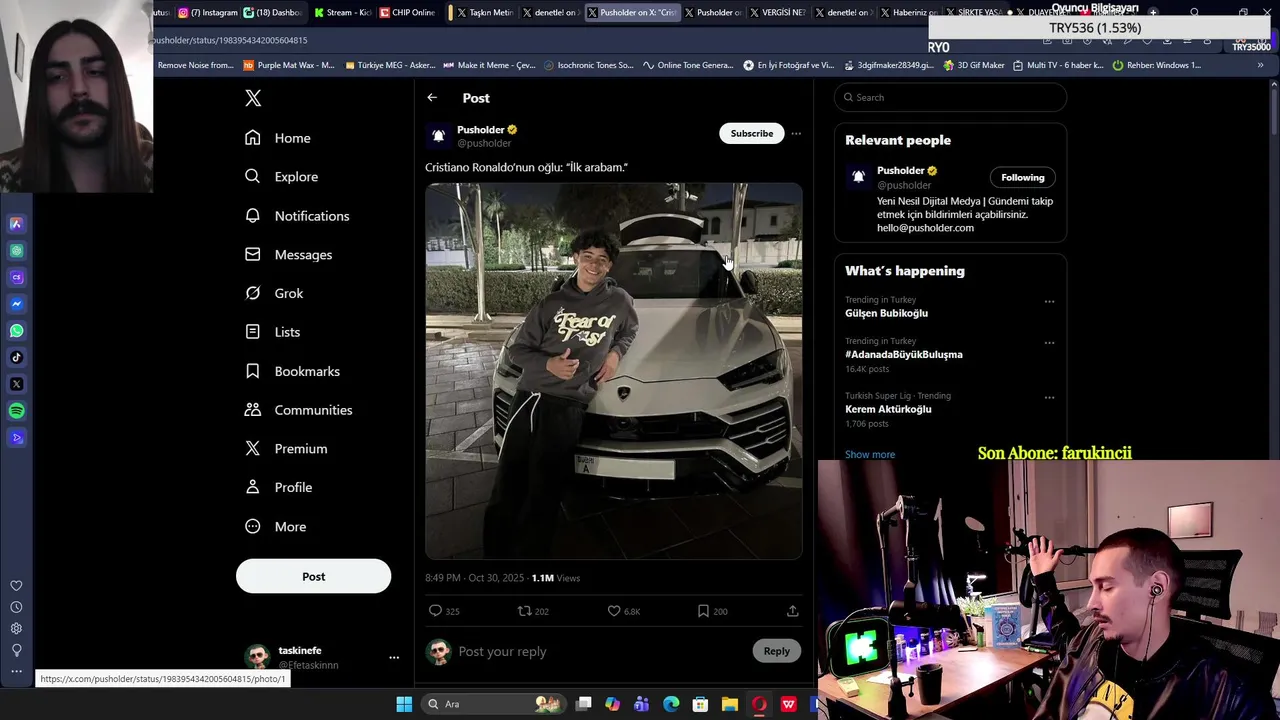Open options for #AdanadaBüyükBuluşma trend
Viewport: 1280px width, 720px height.
(1049, 343)
